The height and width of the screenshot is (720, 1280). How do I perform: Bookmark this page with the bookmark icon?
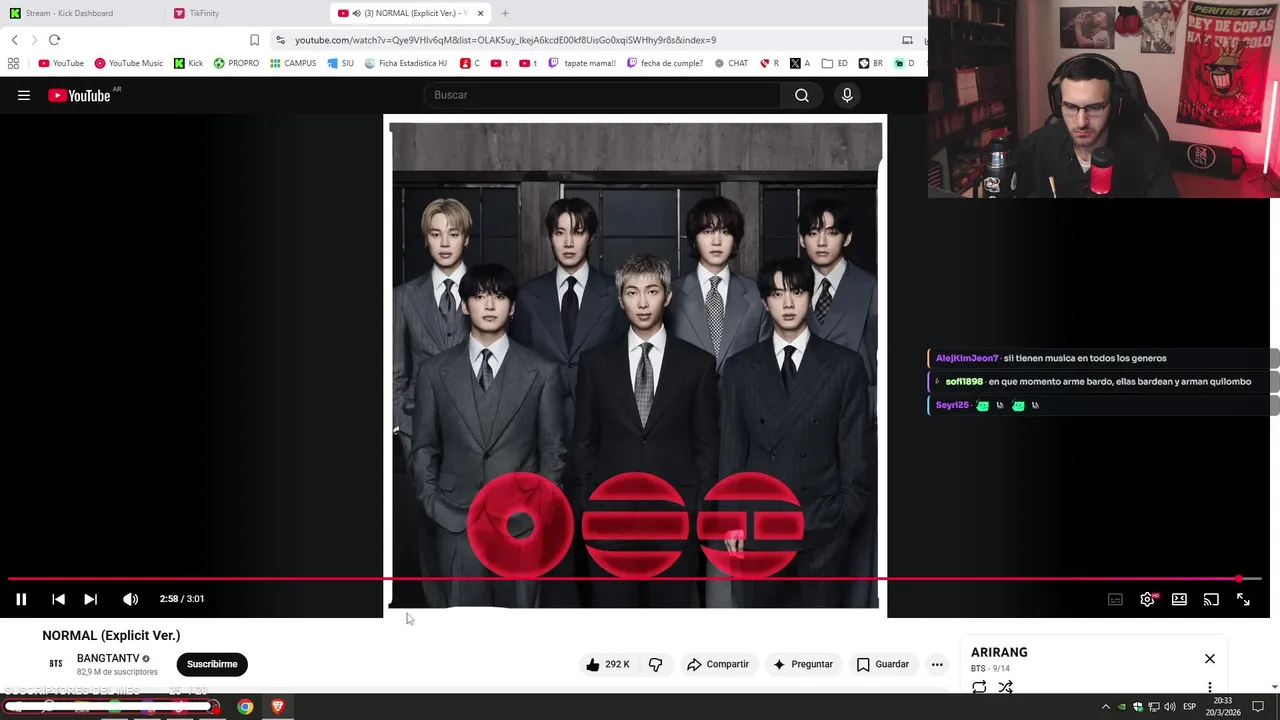coord(254,40)
